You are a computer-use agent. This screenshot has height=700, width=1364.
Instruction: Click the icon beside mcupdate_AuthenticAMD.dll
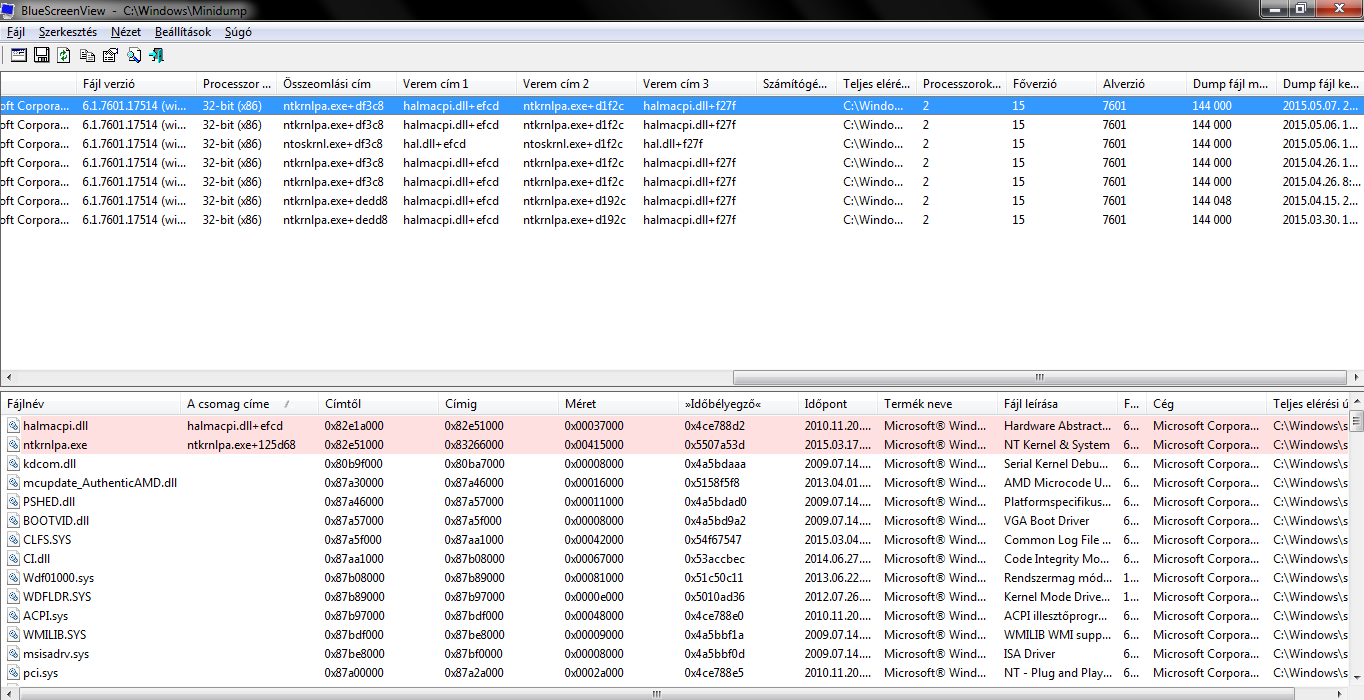click(14, 483)
